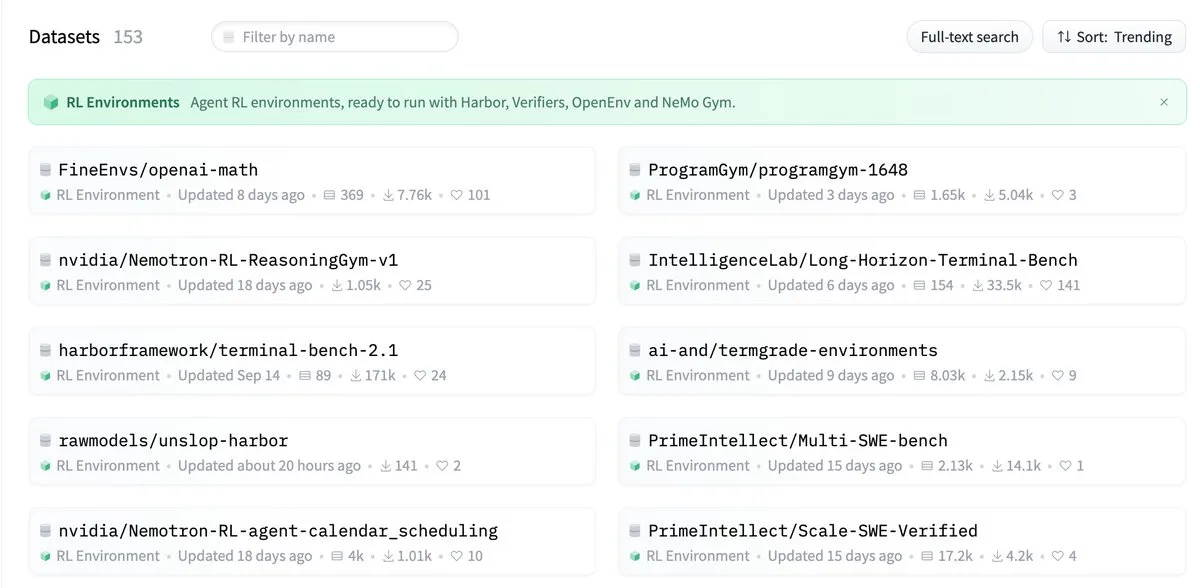Open the nvidia/Nemotron-RL-ReasoningGym-v1 dataset
1200x588 pixels.
tap(228, 260)
